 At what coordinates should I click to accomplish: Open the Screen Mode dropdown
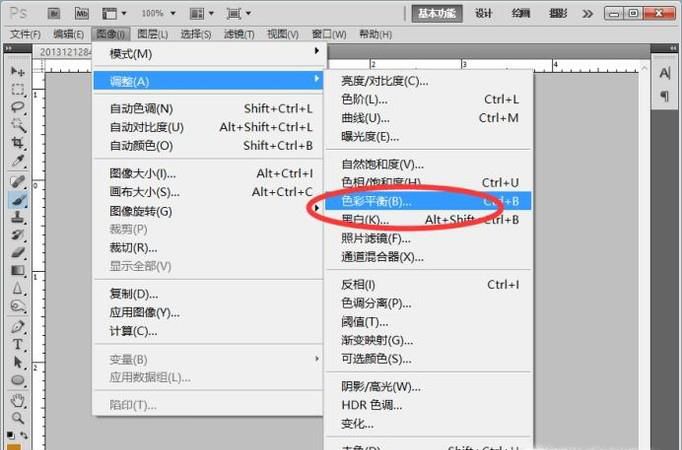pos(239,13)
